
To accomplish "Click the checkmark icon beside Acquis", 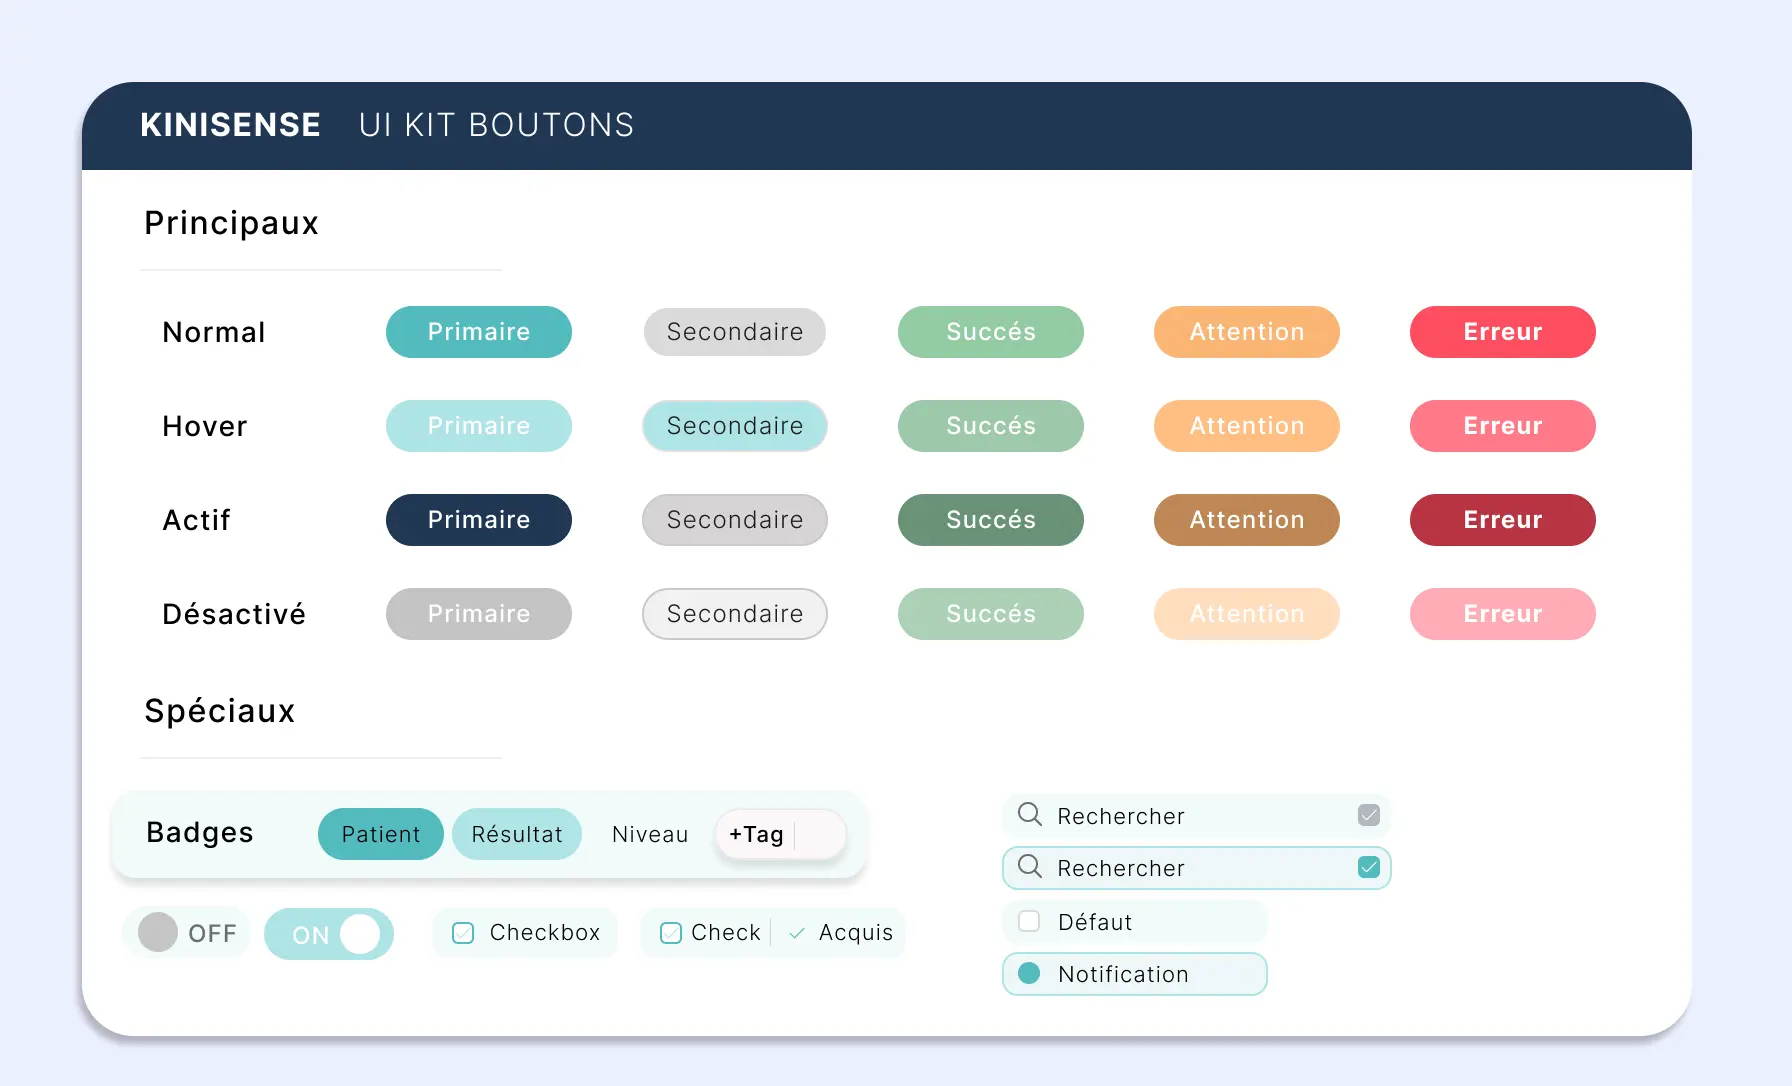I will pyautogui.click(x=797, y=933).
